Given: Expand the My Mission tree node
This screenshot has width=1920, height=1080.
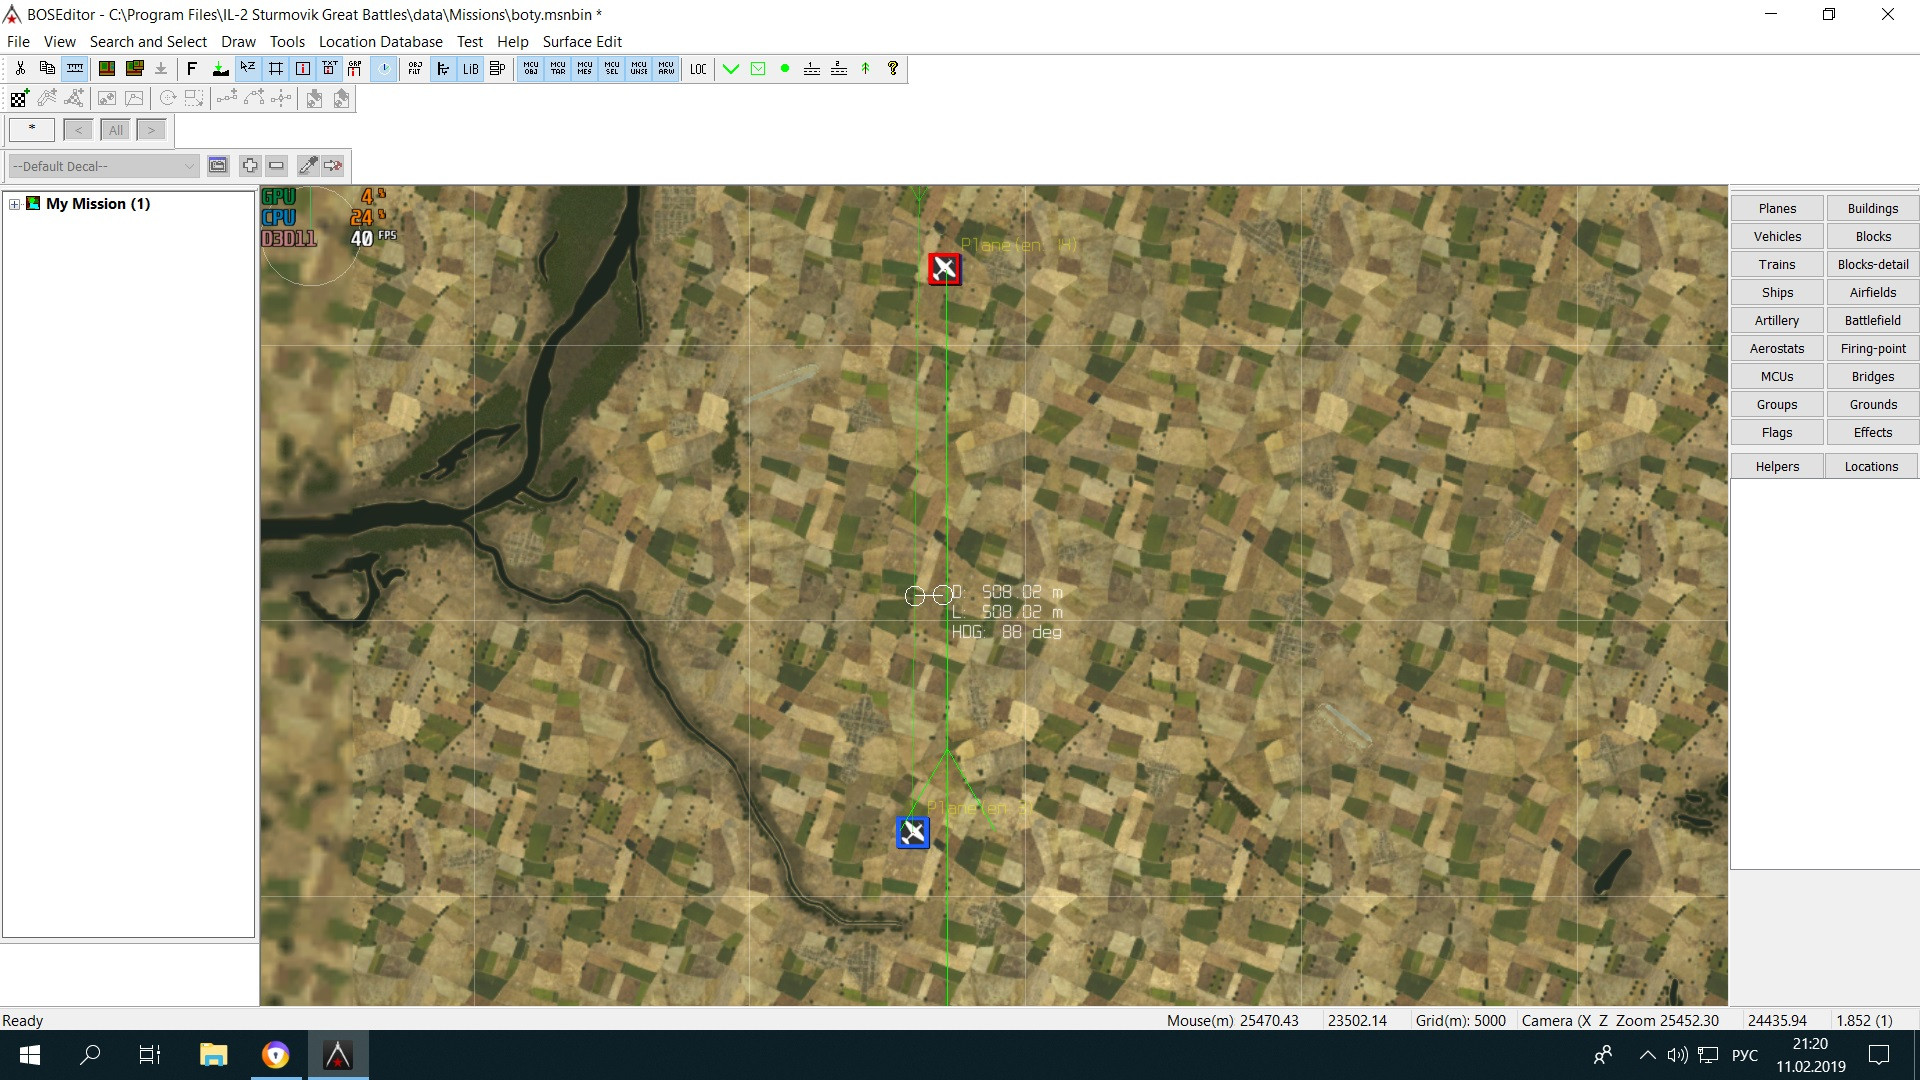Looking at the screenshot, I should click(15, 204).
